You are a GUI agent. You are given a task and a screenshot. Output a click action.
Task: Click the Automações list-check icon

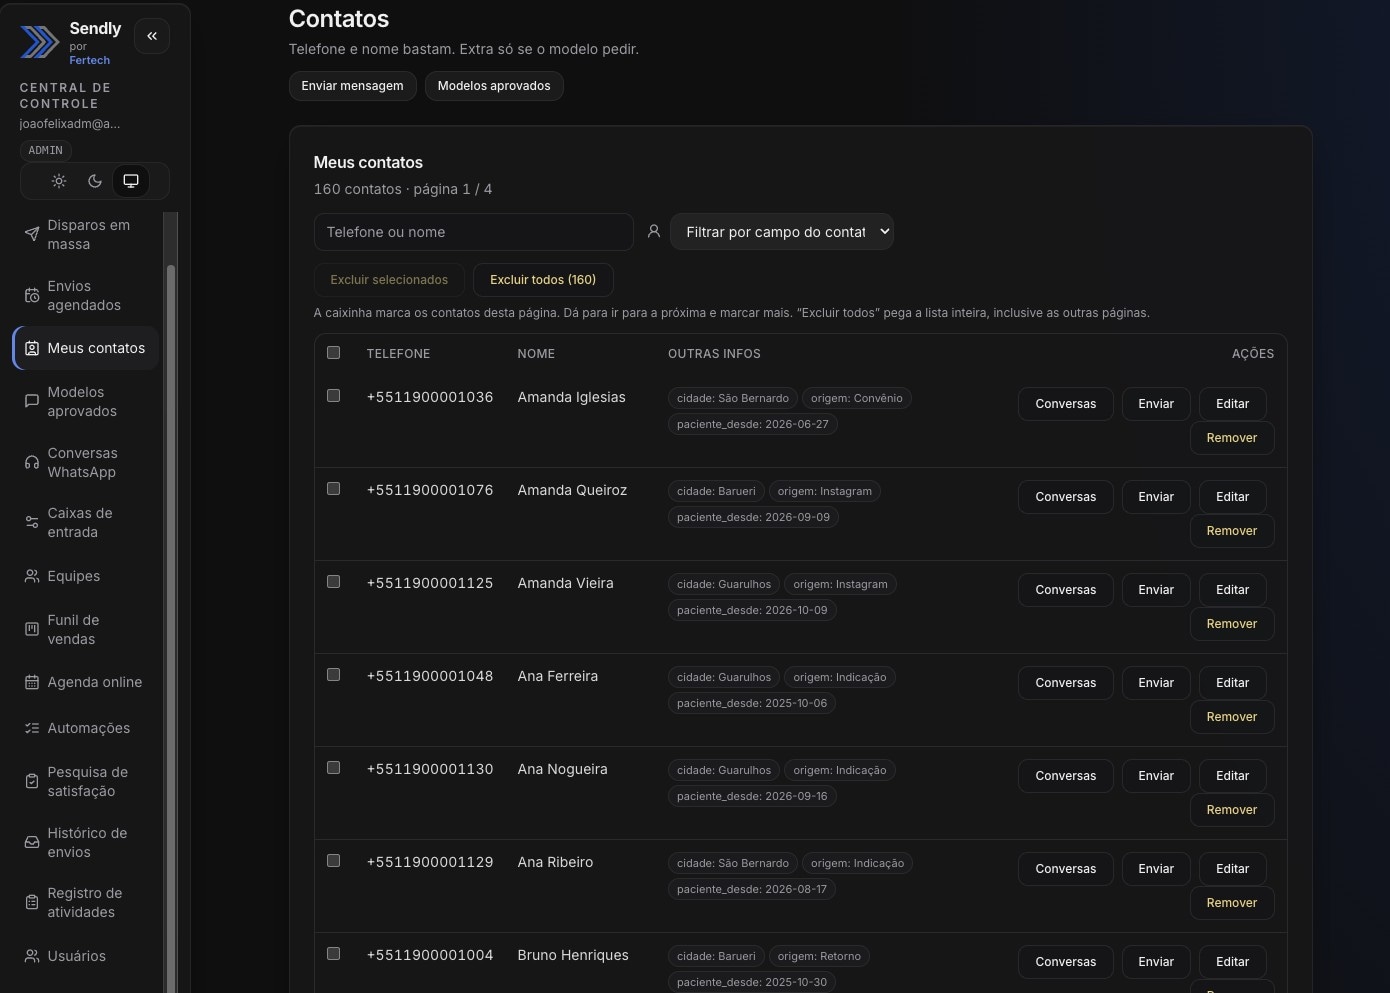32,728
